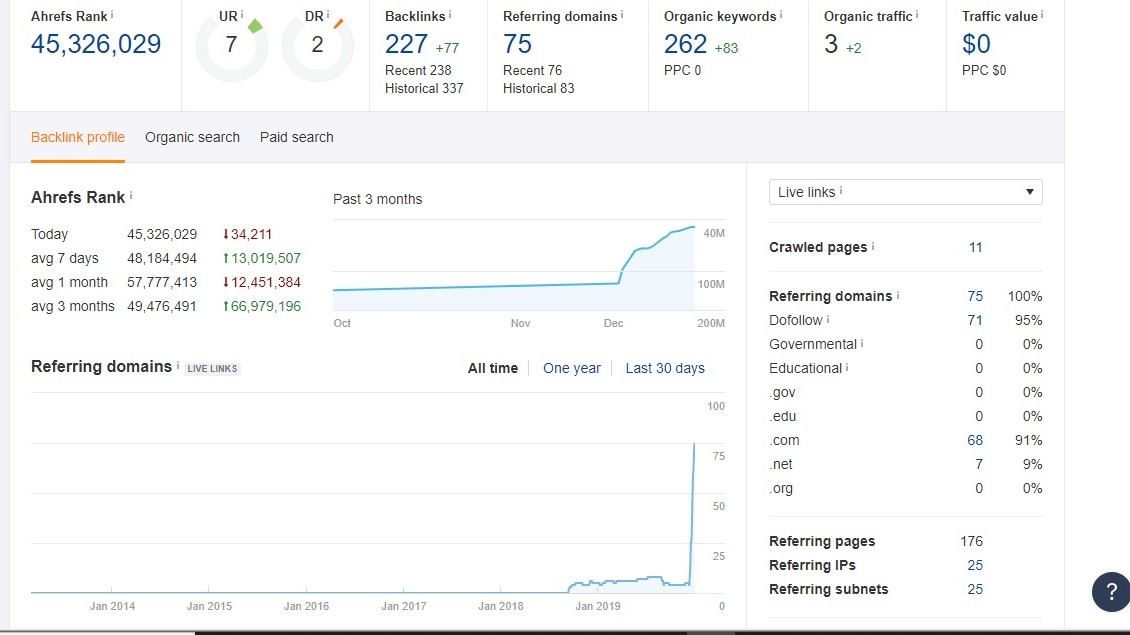Switch to Paid search tab
1130x635 pixels.
coord(296,137)
